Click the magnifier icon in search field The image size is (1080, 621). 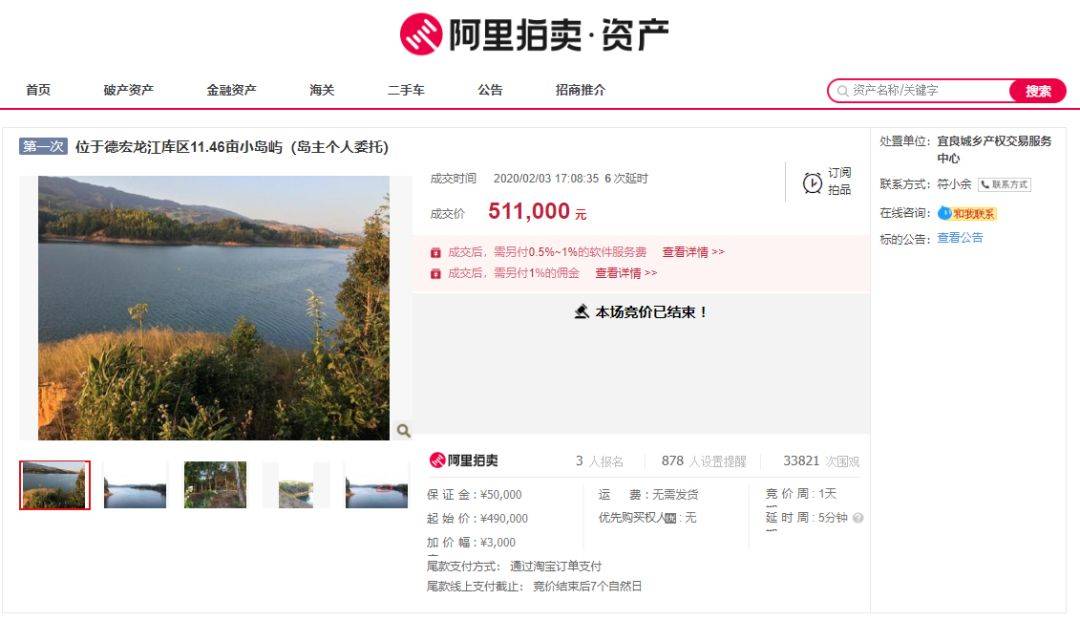[x=842, y=91]
